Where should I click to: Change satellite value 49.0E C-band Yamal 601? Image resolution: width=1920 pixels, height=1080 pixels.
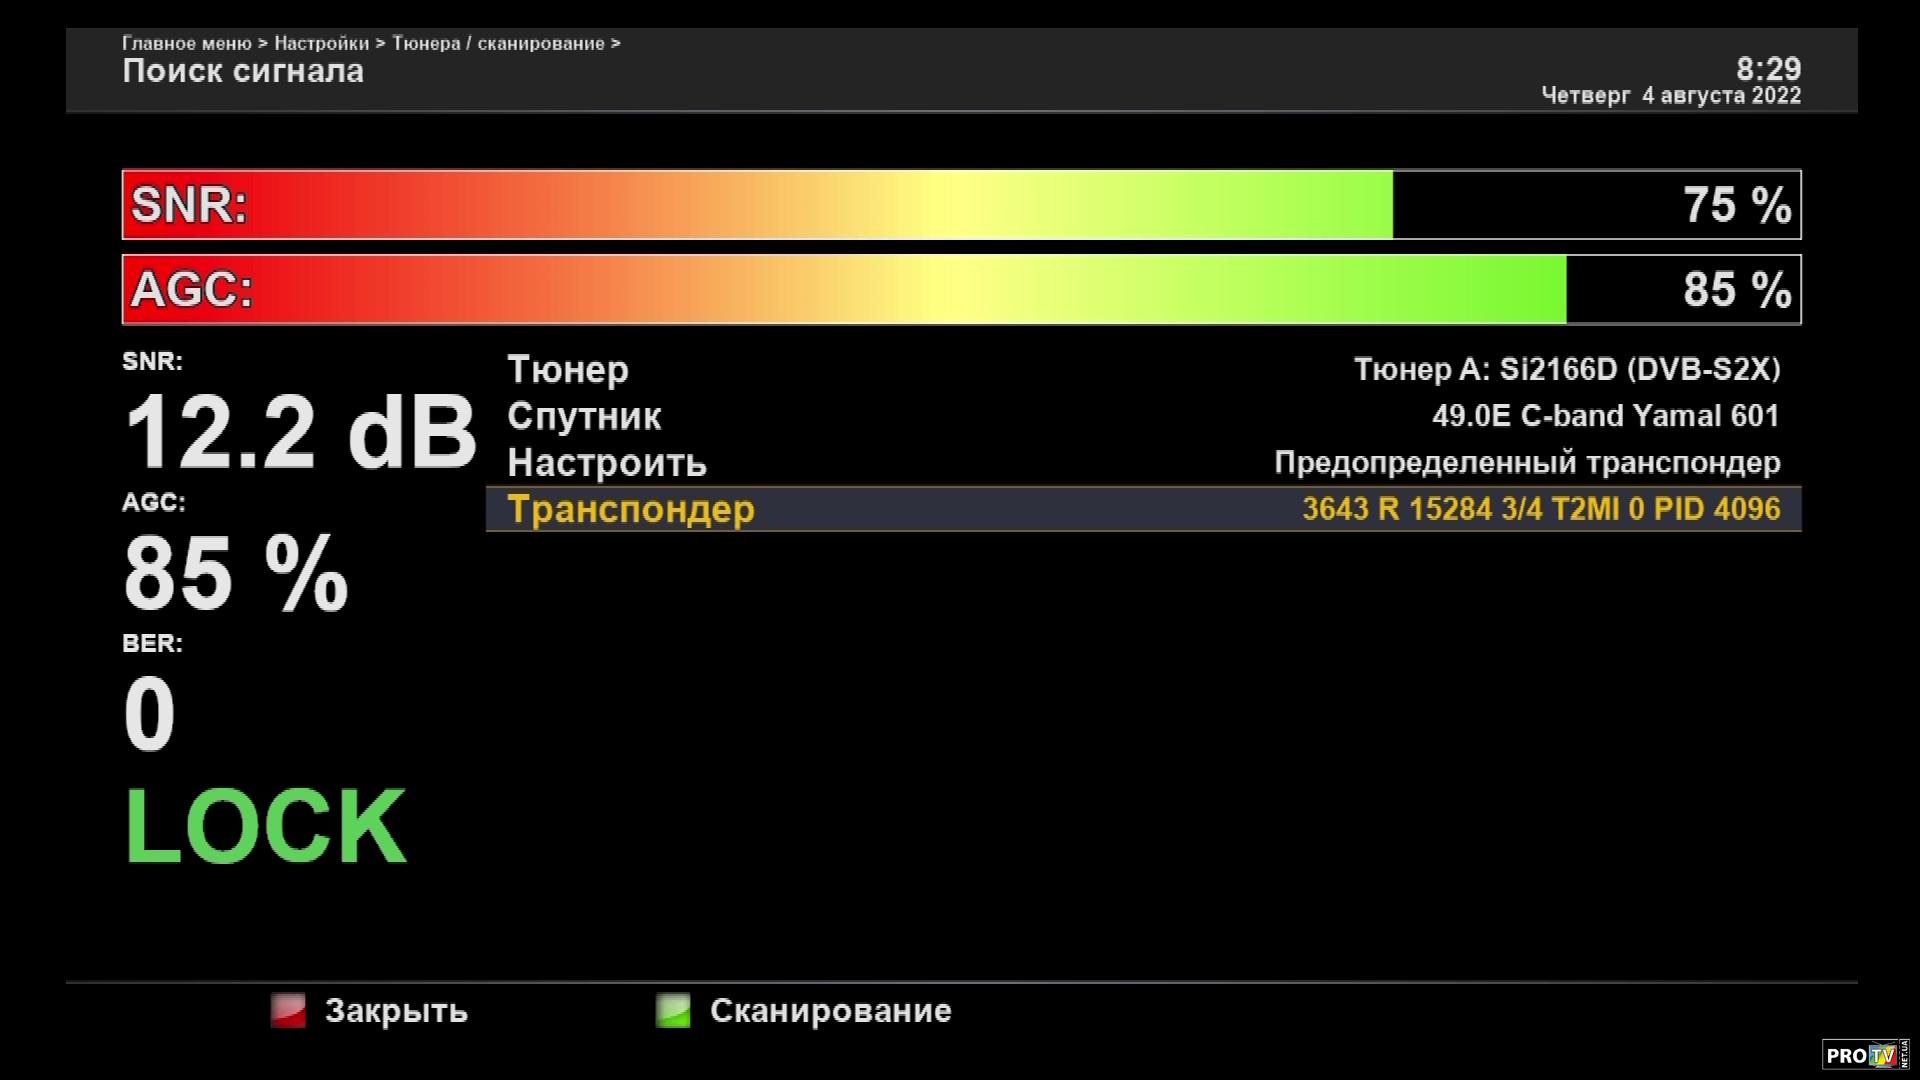[x=1605, y=416]
